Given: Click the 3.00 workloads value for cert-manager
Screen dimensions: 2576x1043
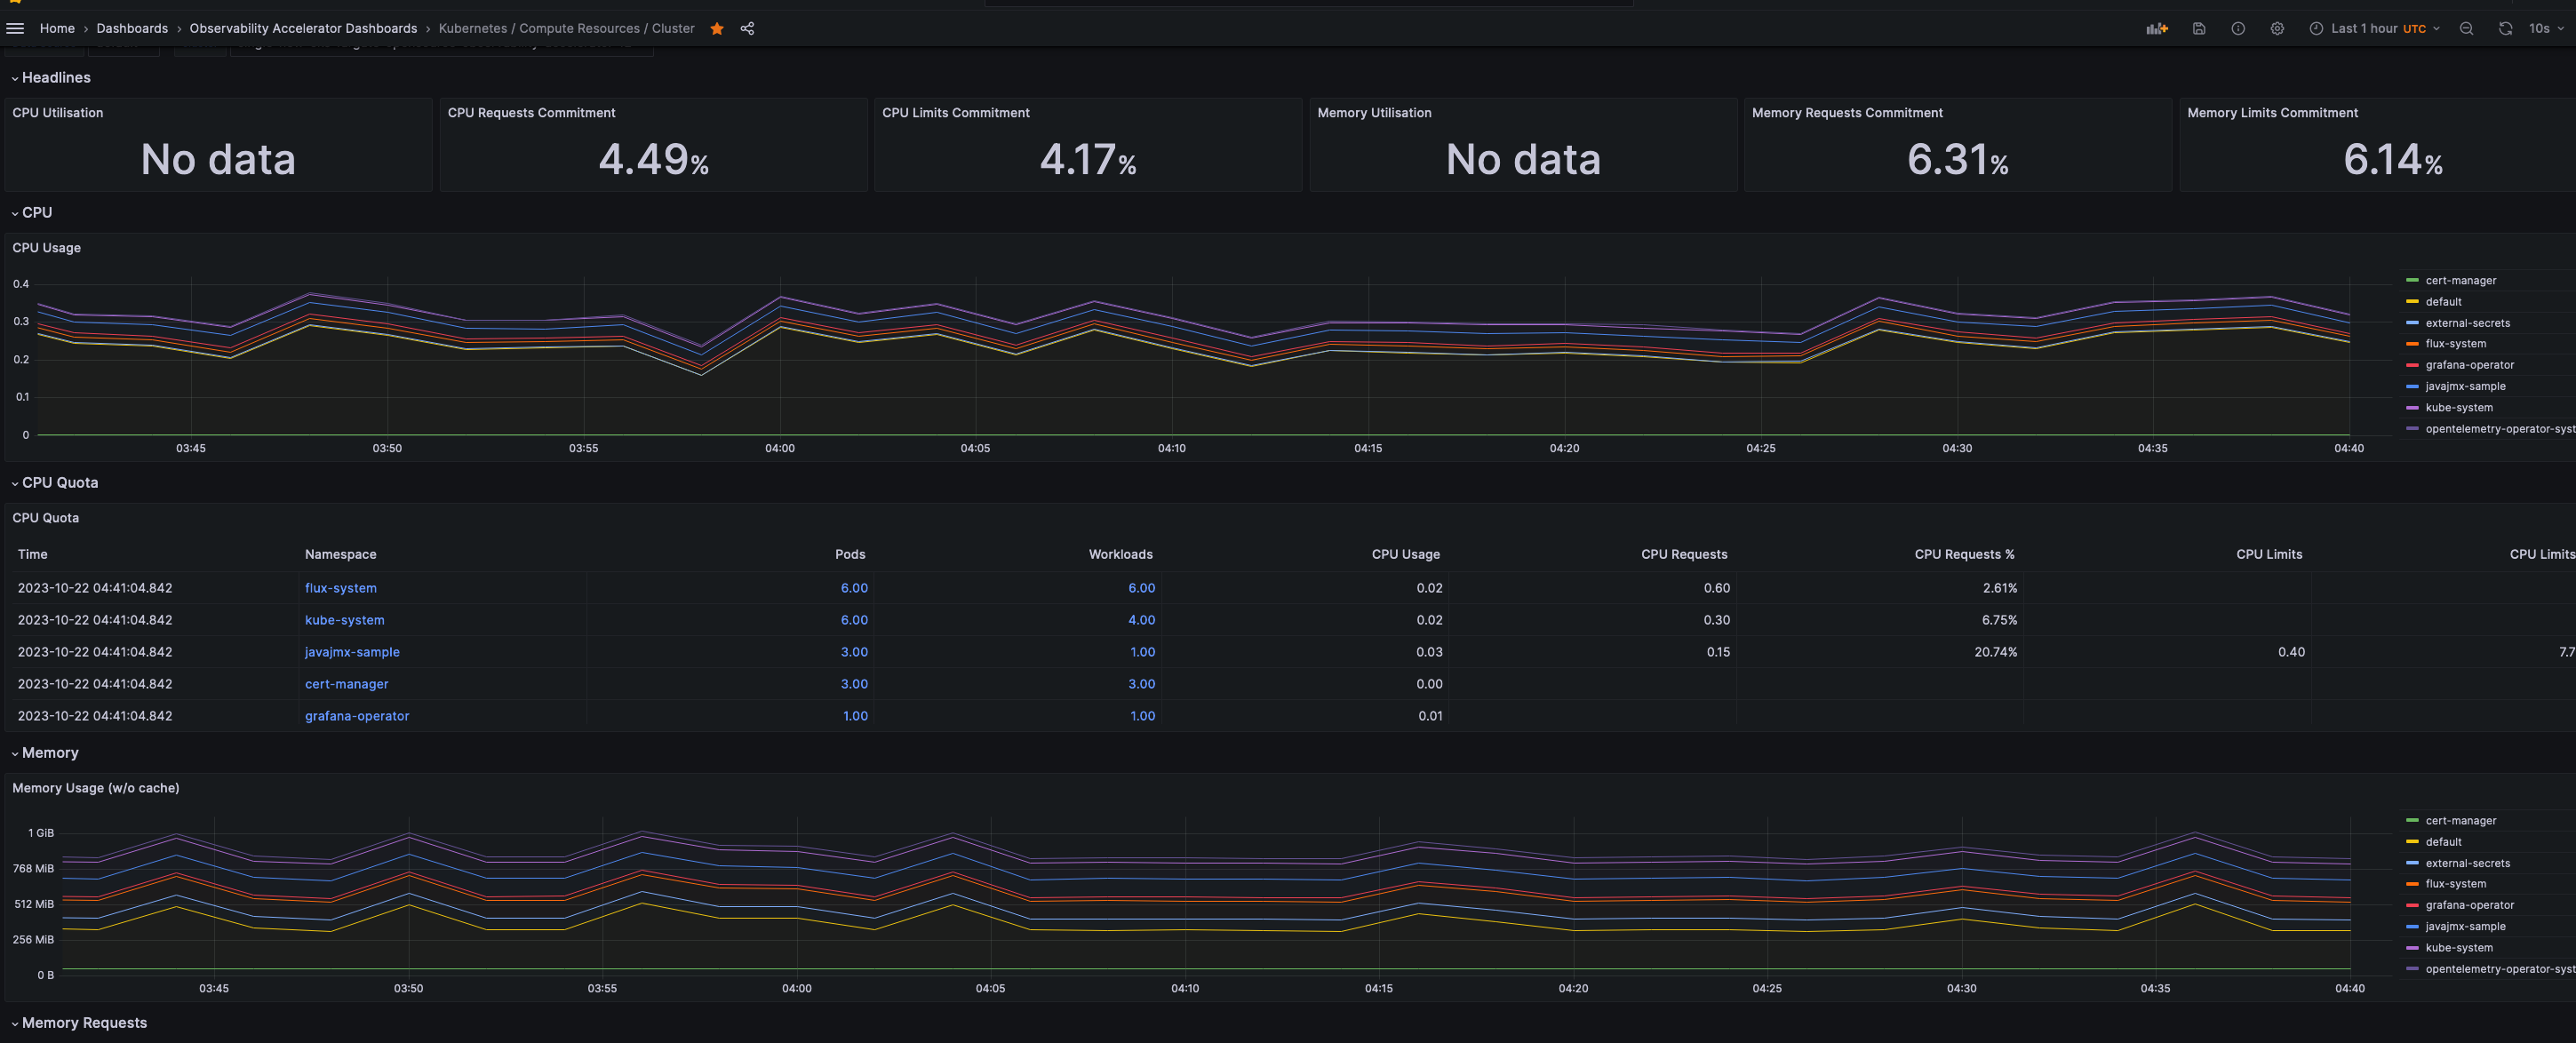Looking at the screenshot, I should pos(1141,683).
